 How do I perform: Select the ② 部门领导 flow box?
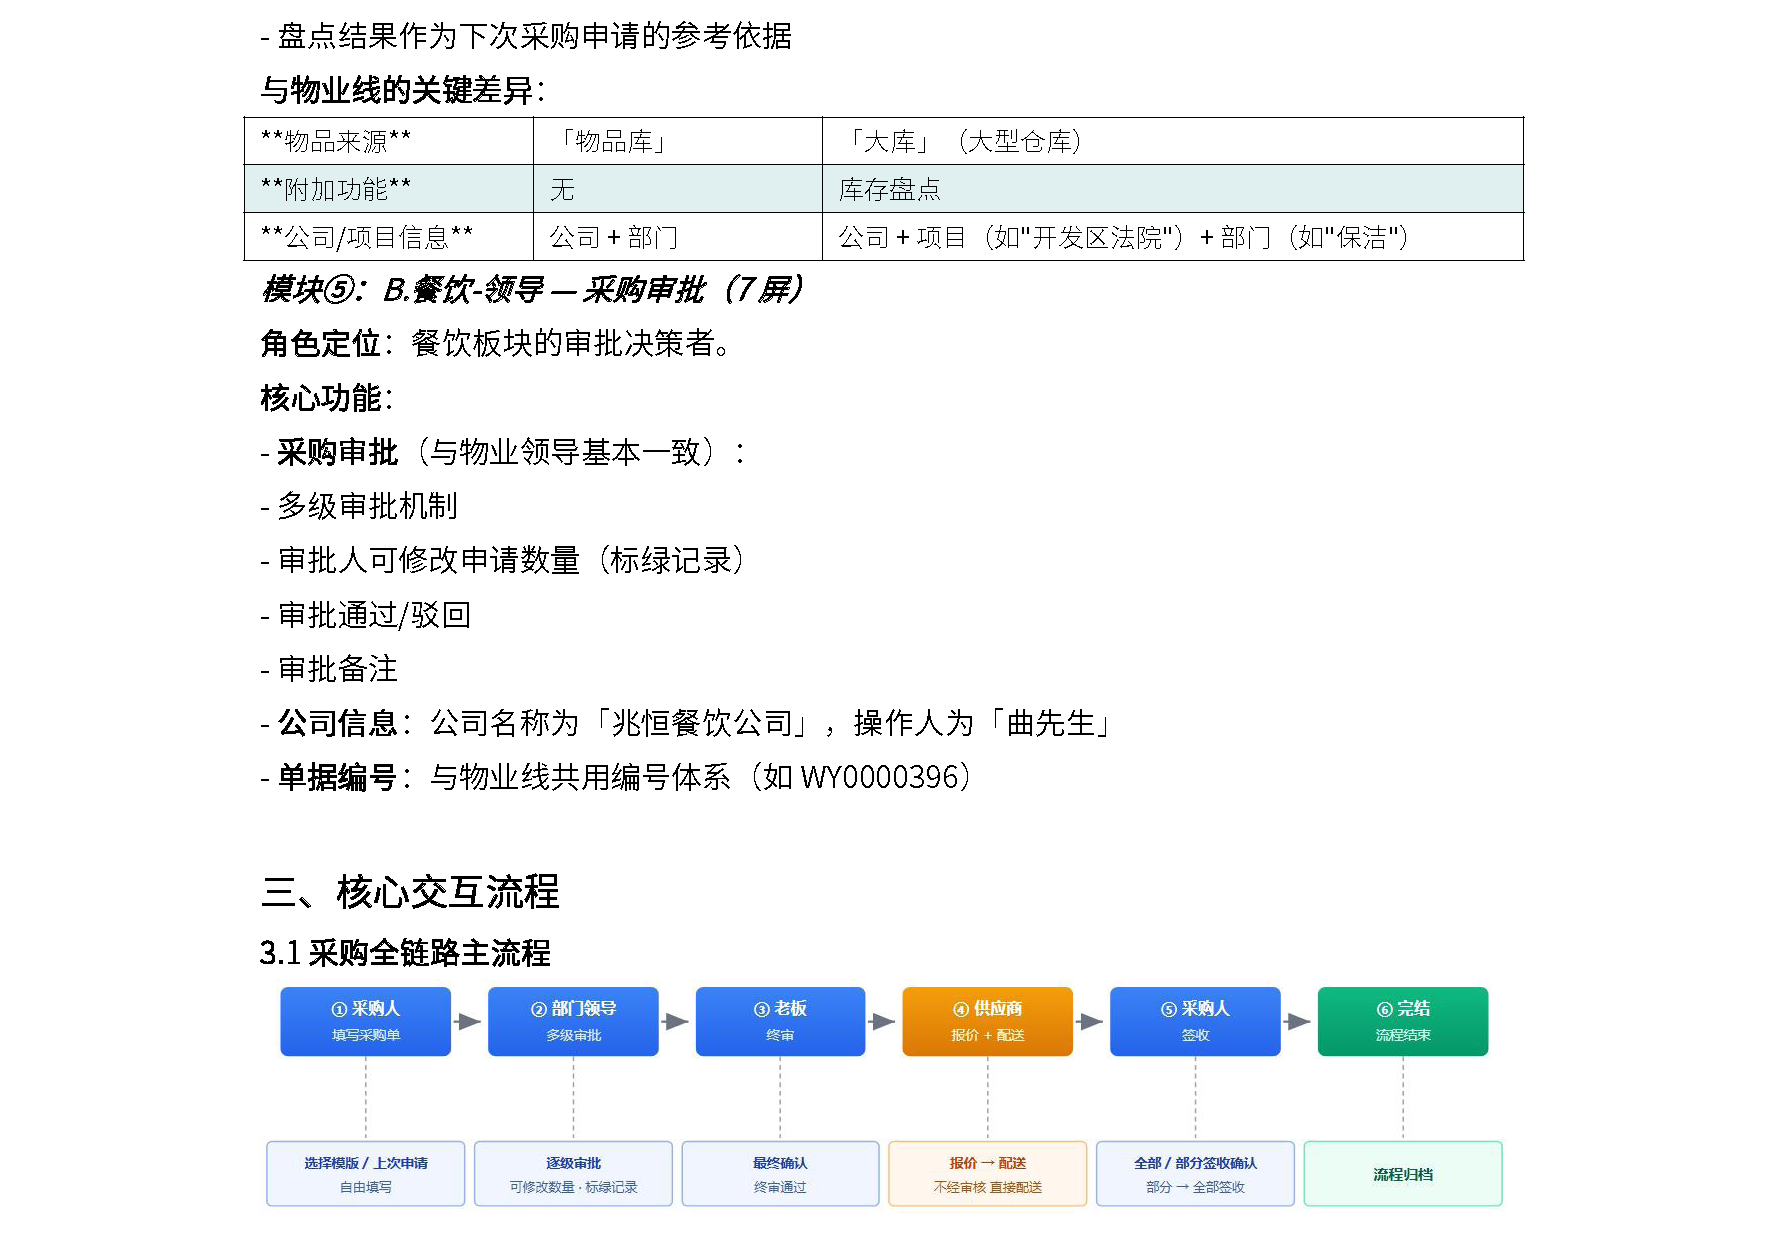[573, 1021]
